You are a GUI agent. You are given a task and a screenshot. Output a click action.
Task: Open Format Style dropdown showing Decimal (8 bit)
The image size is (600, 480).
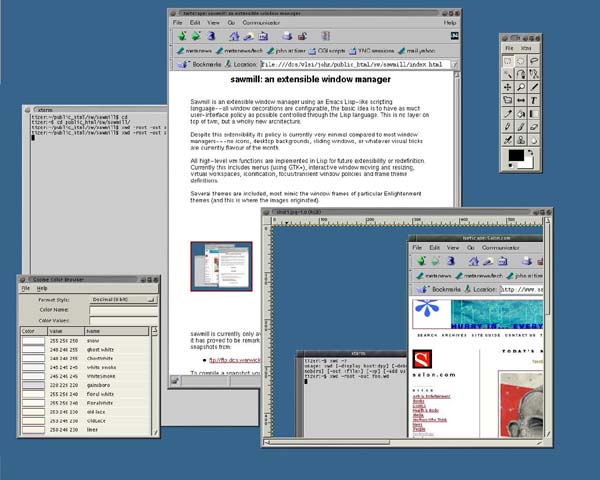point(123,300)
